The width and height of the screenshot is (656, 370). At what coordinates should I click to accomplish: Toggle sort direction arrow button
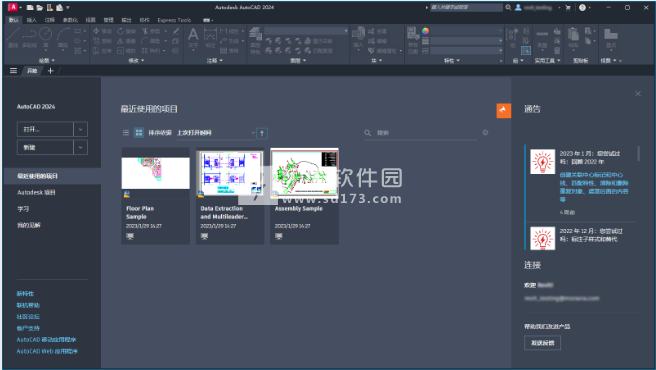pyautogui.click(x=262, y=133)
